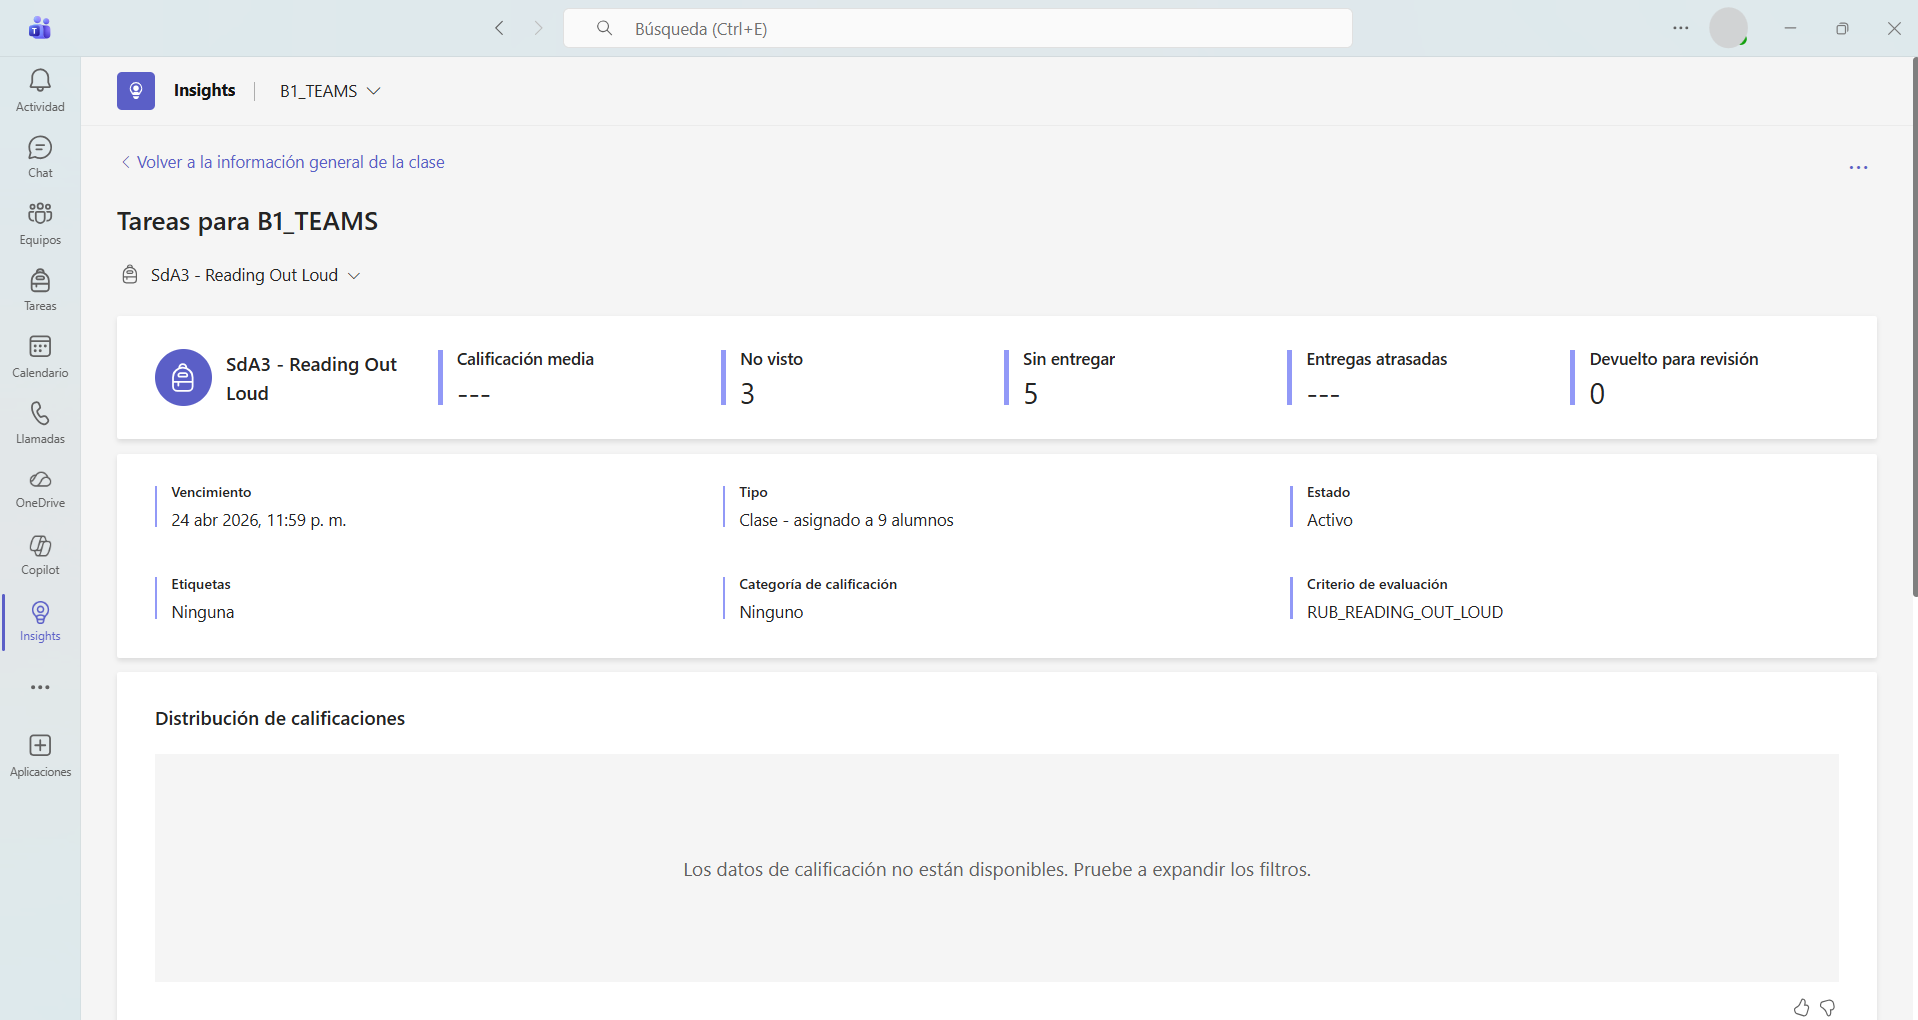
Task: Open the Calendario view
Action: (x=40, y=356)
